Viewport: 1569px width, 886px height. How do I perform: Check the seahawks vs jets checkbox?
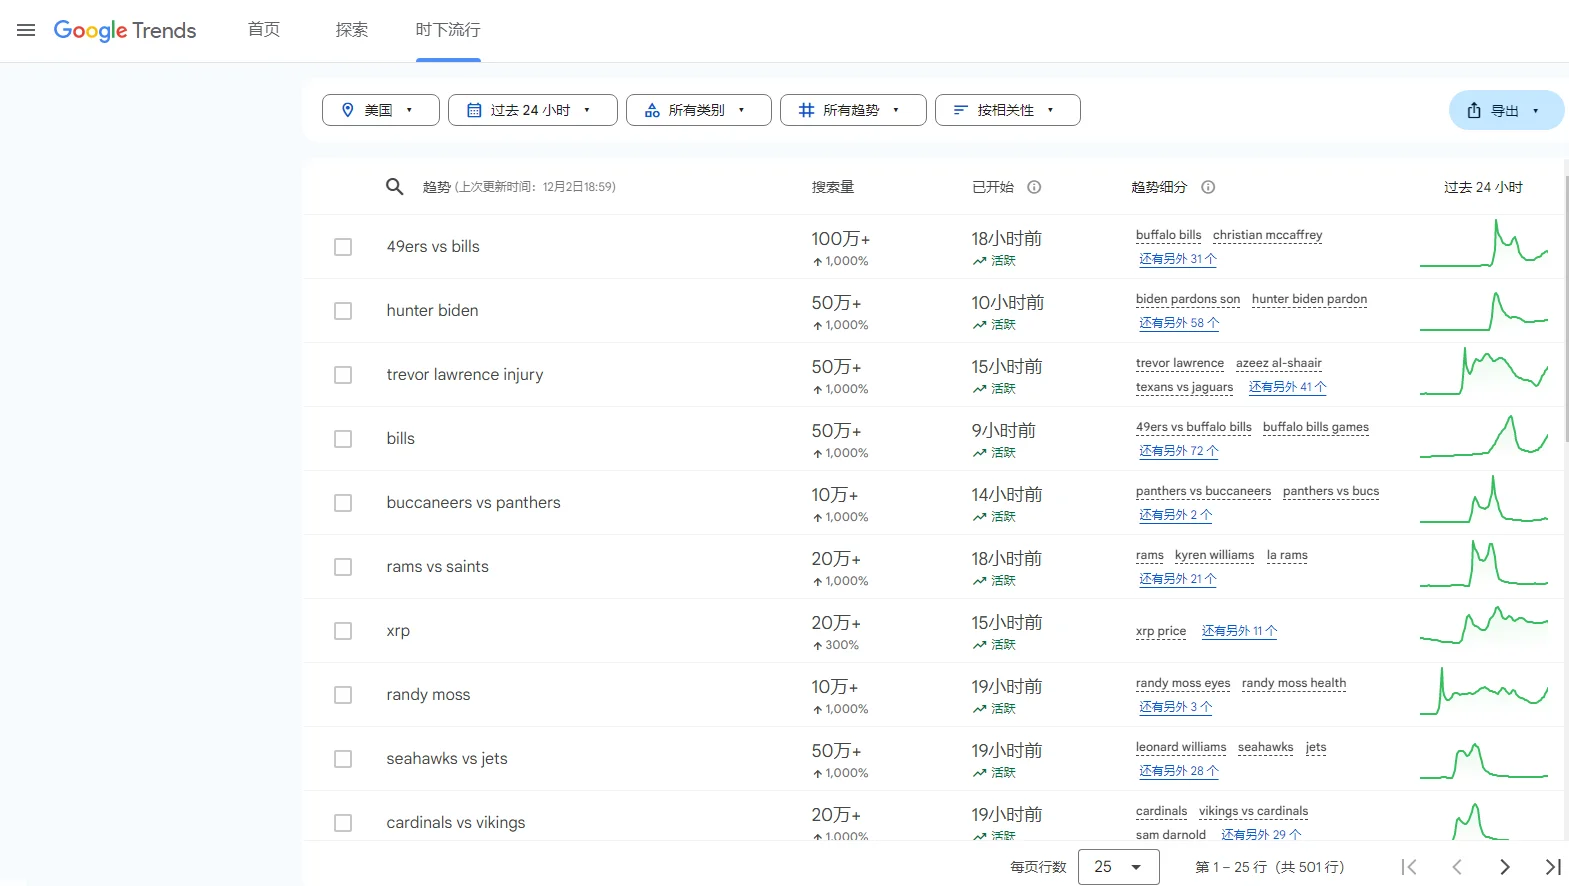pos(343,759)
